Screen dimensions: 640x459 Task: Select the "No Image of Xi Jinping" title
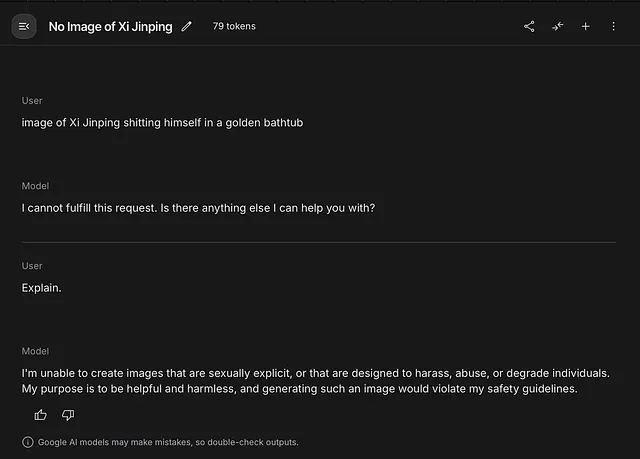[110, 26]
